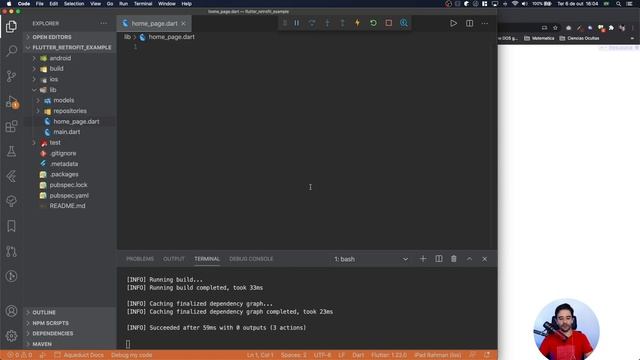Viewport: 640px width, 360px height.
Task: Open the terminal selector dropdown '1: bash'
Action: click(371, 259)
